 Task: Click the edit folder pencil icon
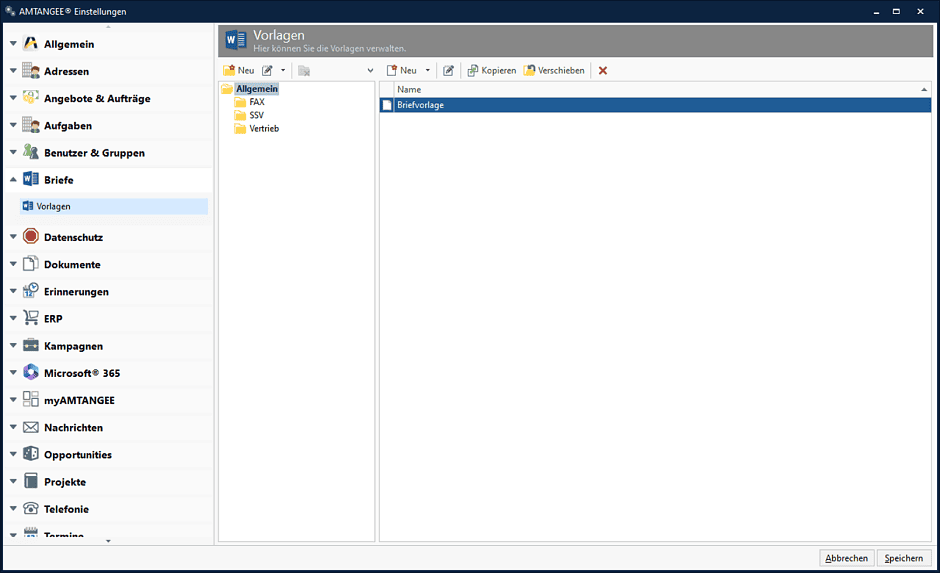(267, 70)
